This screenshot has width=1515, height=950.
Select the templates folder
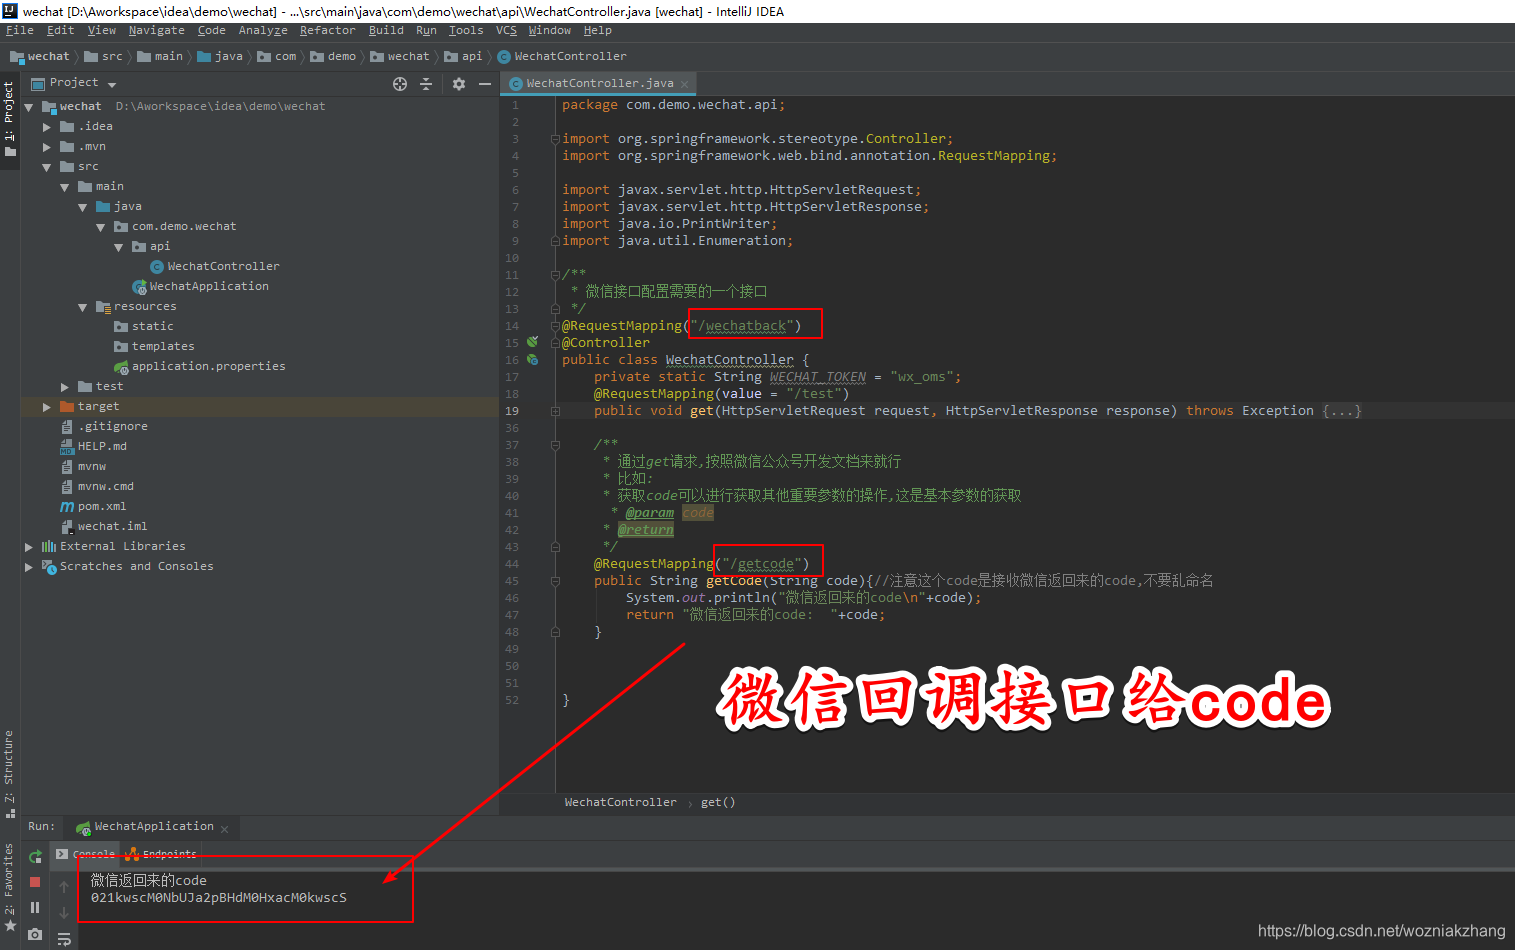click(155, 347)
